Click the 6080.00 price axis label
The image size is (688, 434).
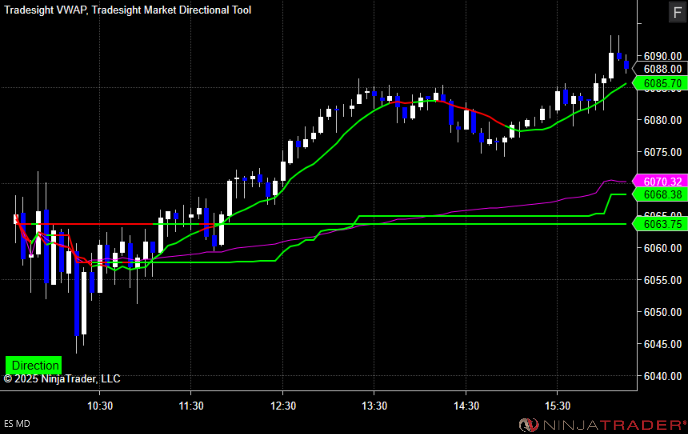pos(663,120)
